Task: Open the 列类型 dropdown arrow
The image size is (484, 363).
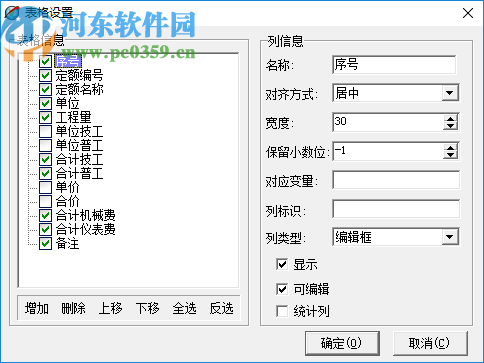Action: point(450,237)
